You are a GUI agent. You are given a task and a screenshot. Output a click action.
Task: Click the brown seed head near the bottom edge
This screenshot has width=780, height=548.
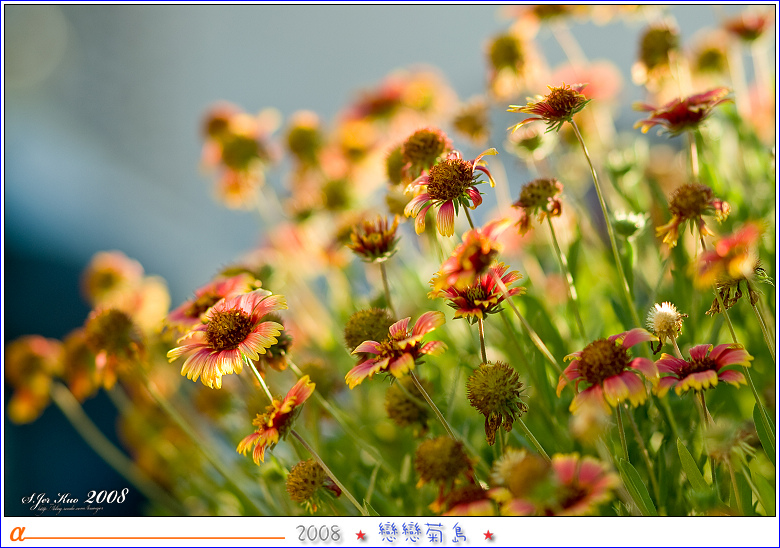(x=305, y=482)
